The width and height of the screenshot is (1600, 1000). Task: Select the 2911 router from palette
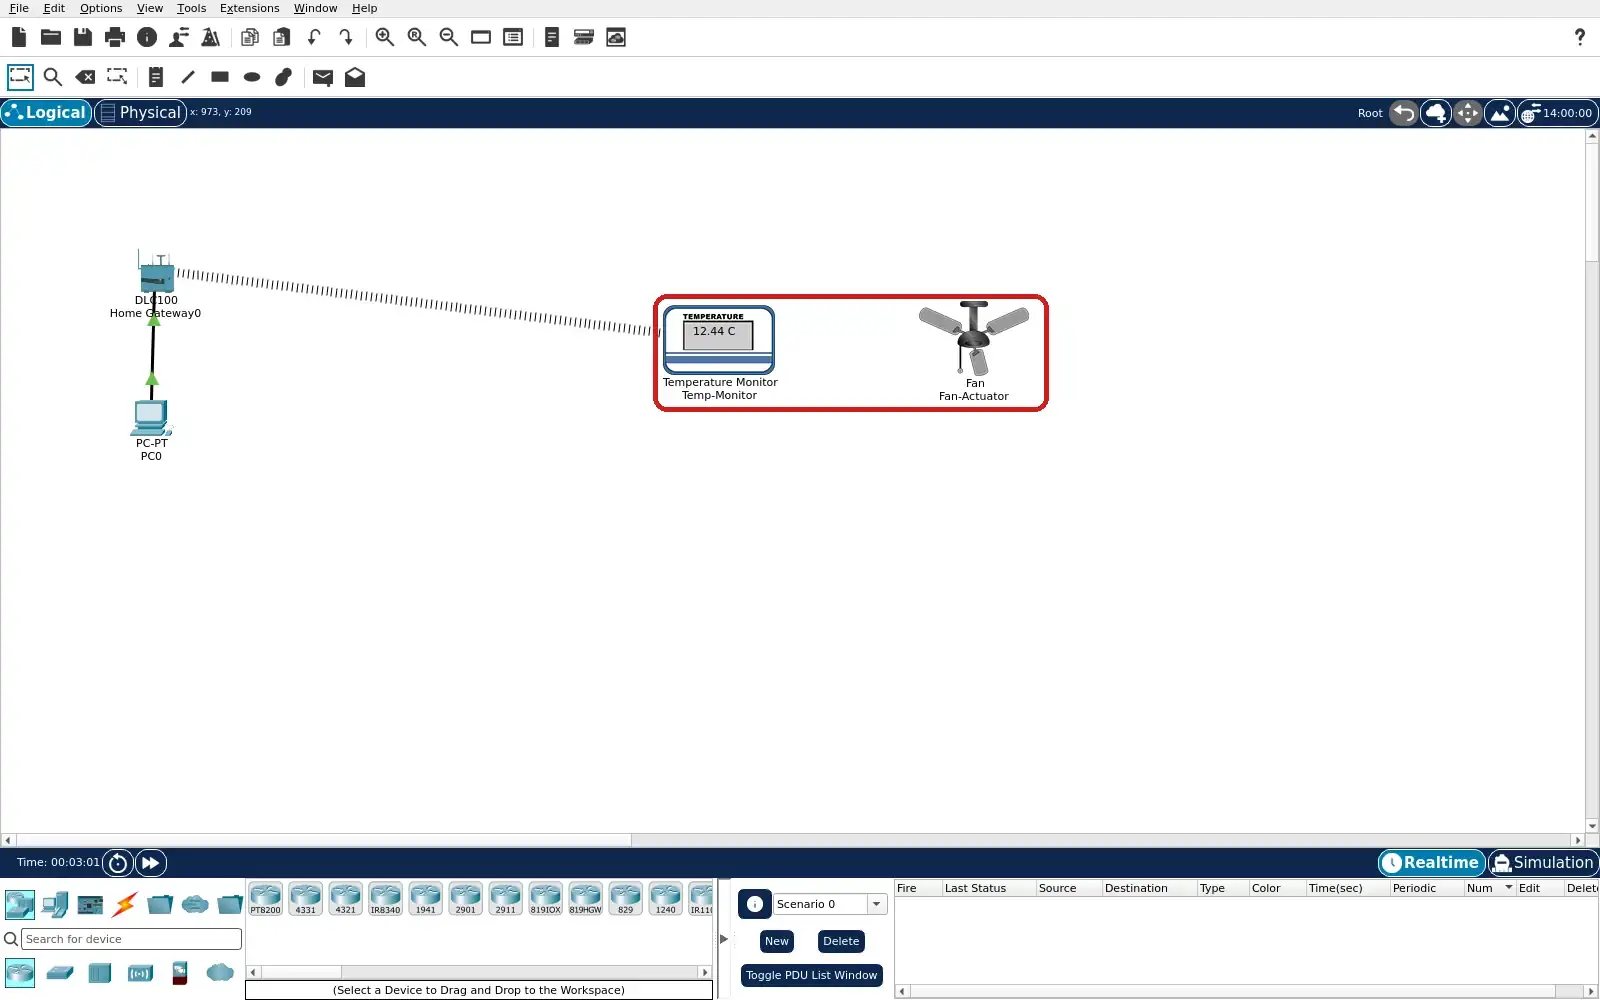pyautogui.click(x=506, y=898)
